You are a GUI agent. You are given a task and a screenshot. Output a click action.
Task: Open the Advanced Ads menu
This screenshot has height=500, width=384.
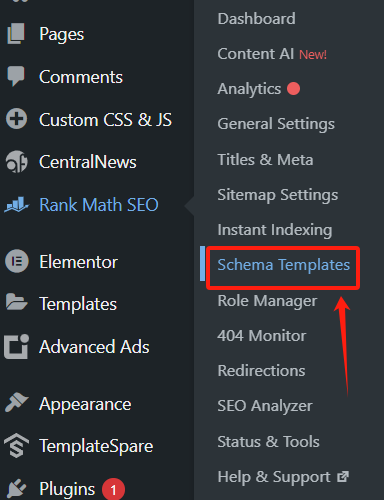coord(94,347)
